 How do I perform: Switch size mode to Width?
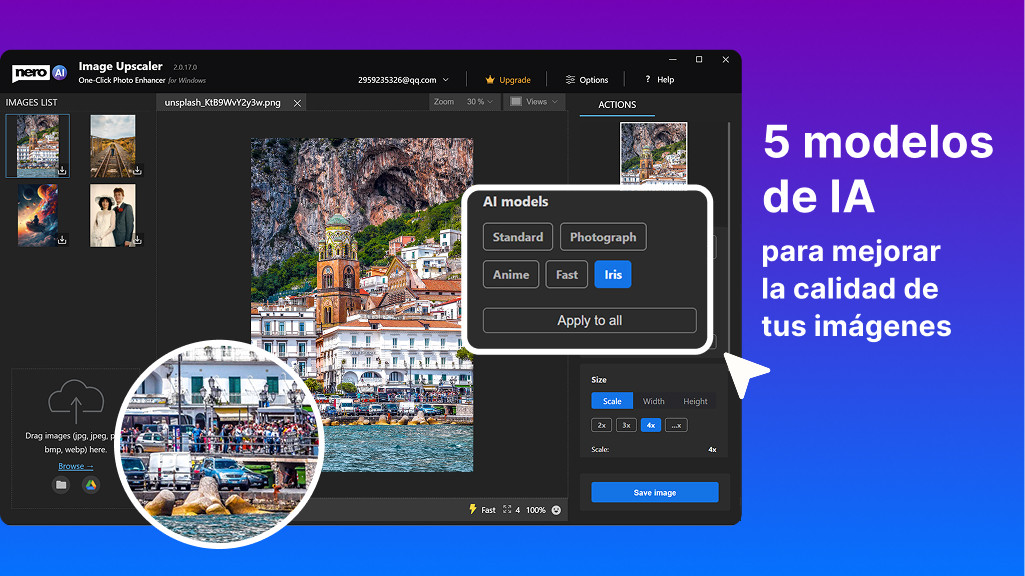click(x=653, y=400)
